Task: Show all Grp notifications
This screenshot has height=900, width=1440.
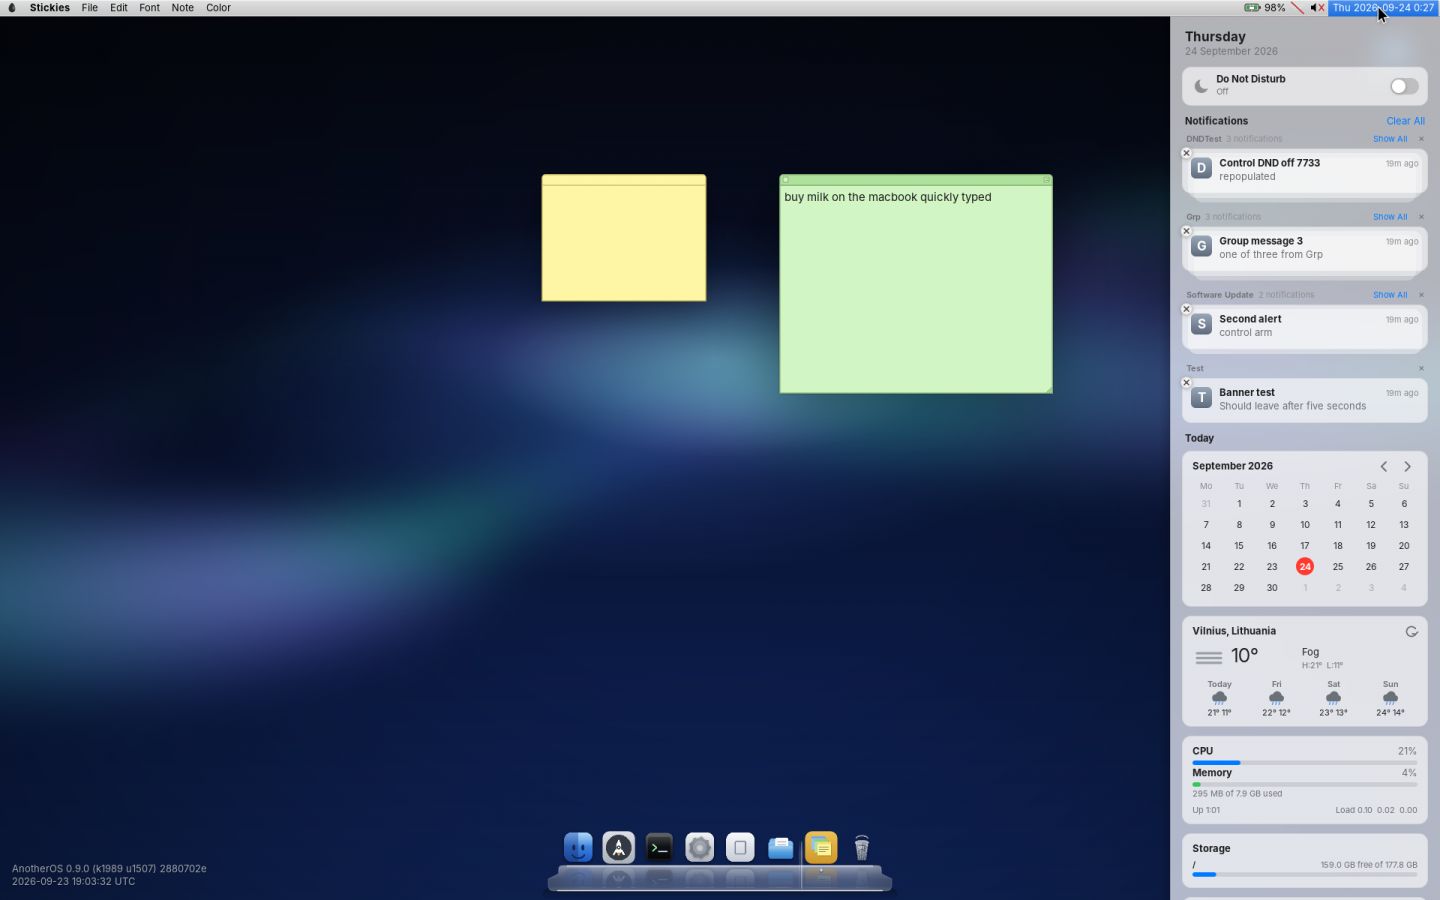Action: click(x=1389, y=217)
